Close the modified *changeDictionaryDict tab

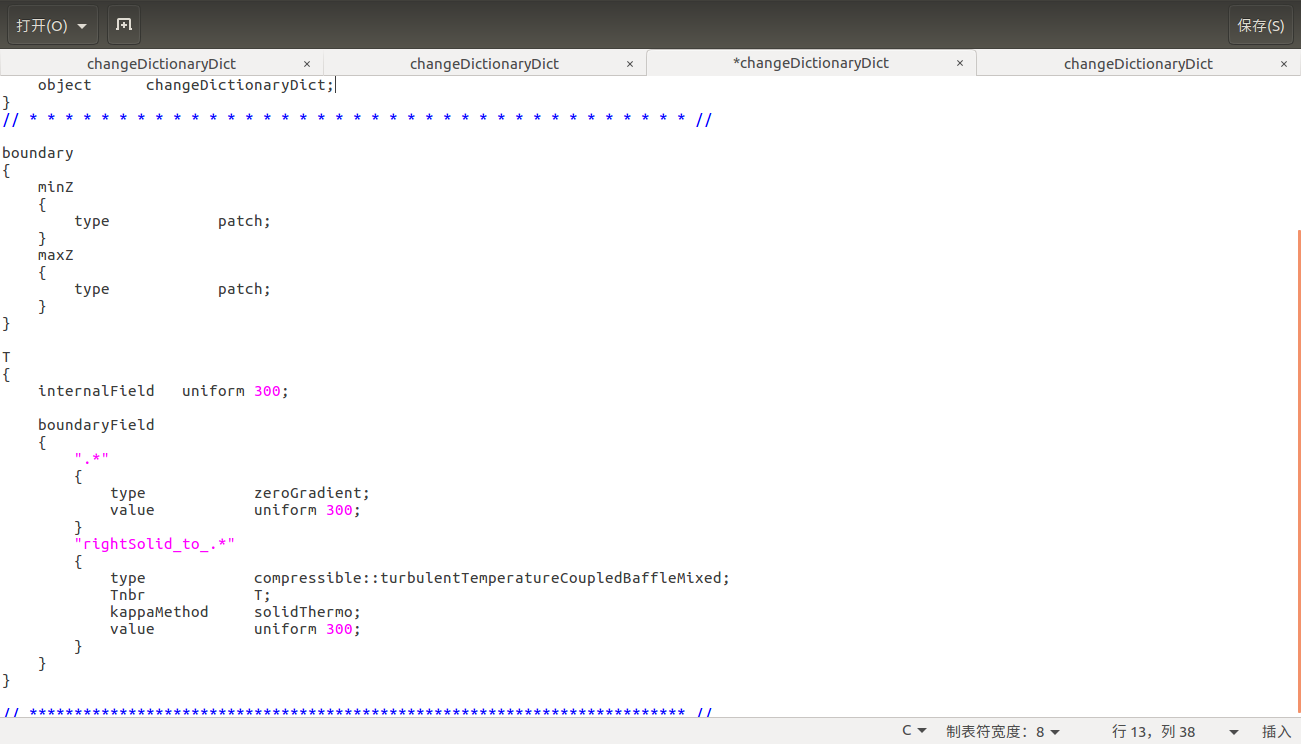[x=960, y=63]
